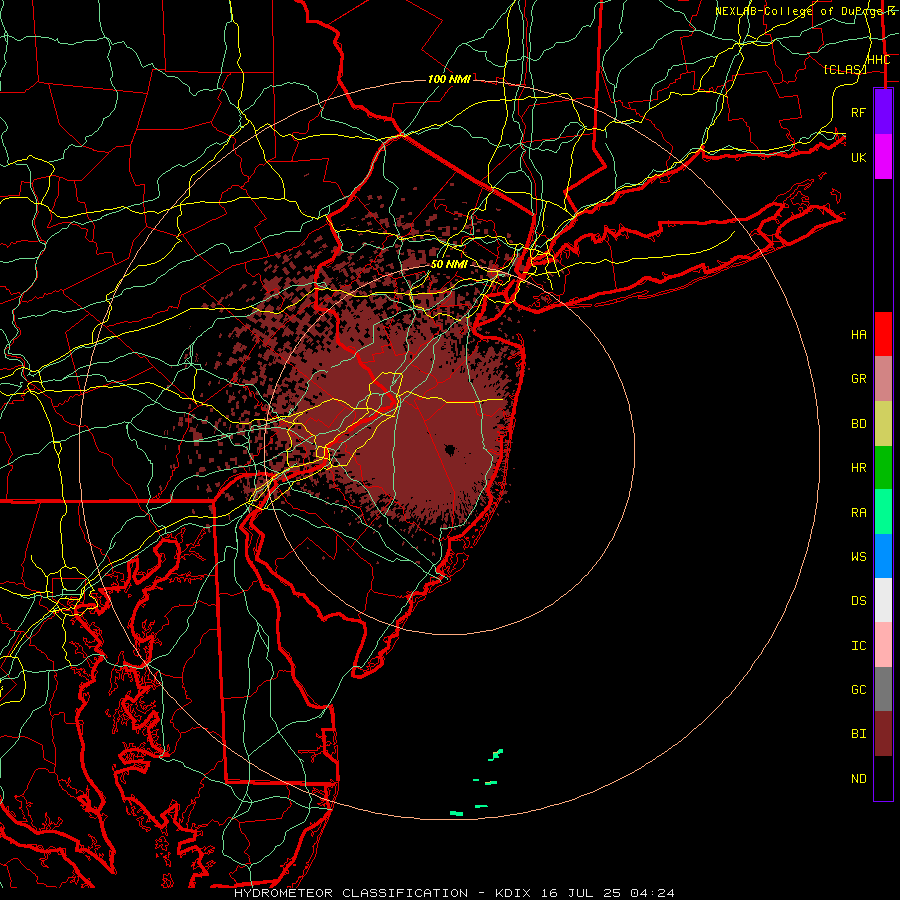The image size is (900, 900).
Task: Click the 'ND' legend label
Action: (x=859, y=779)
